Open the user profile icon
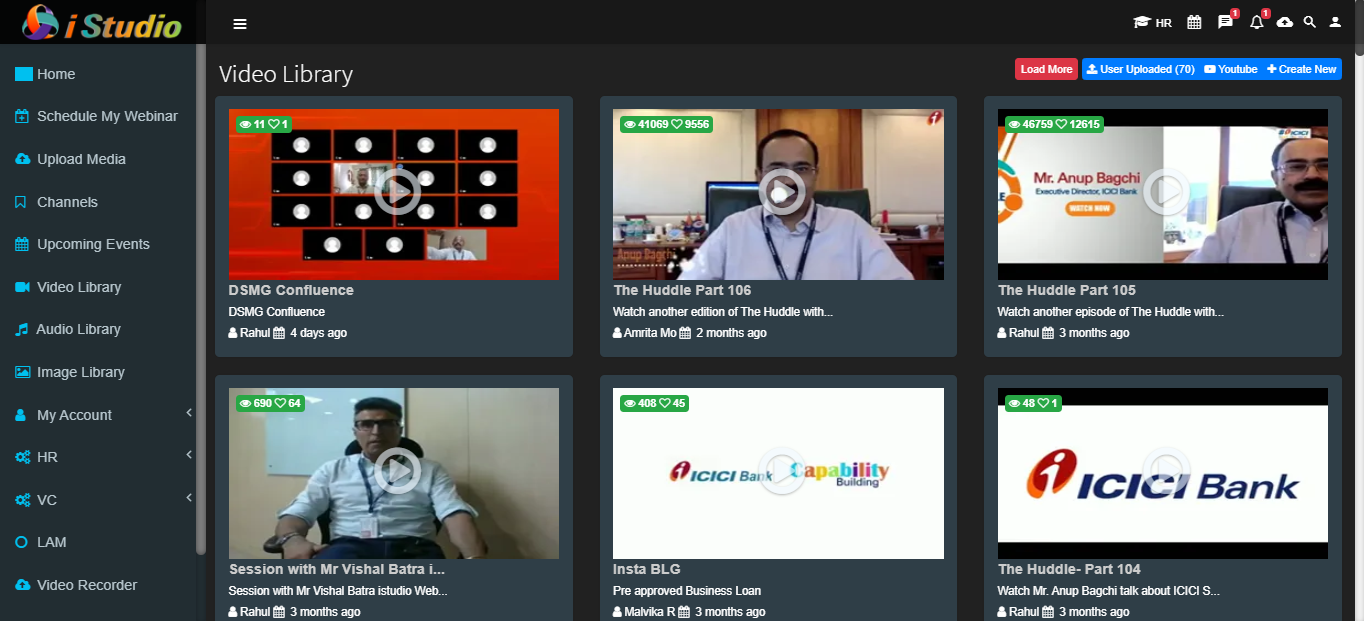Image resolution: width=1364 pixels, height=621 pixels. click(x=1335, y=22)
